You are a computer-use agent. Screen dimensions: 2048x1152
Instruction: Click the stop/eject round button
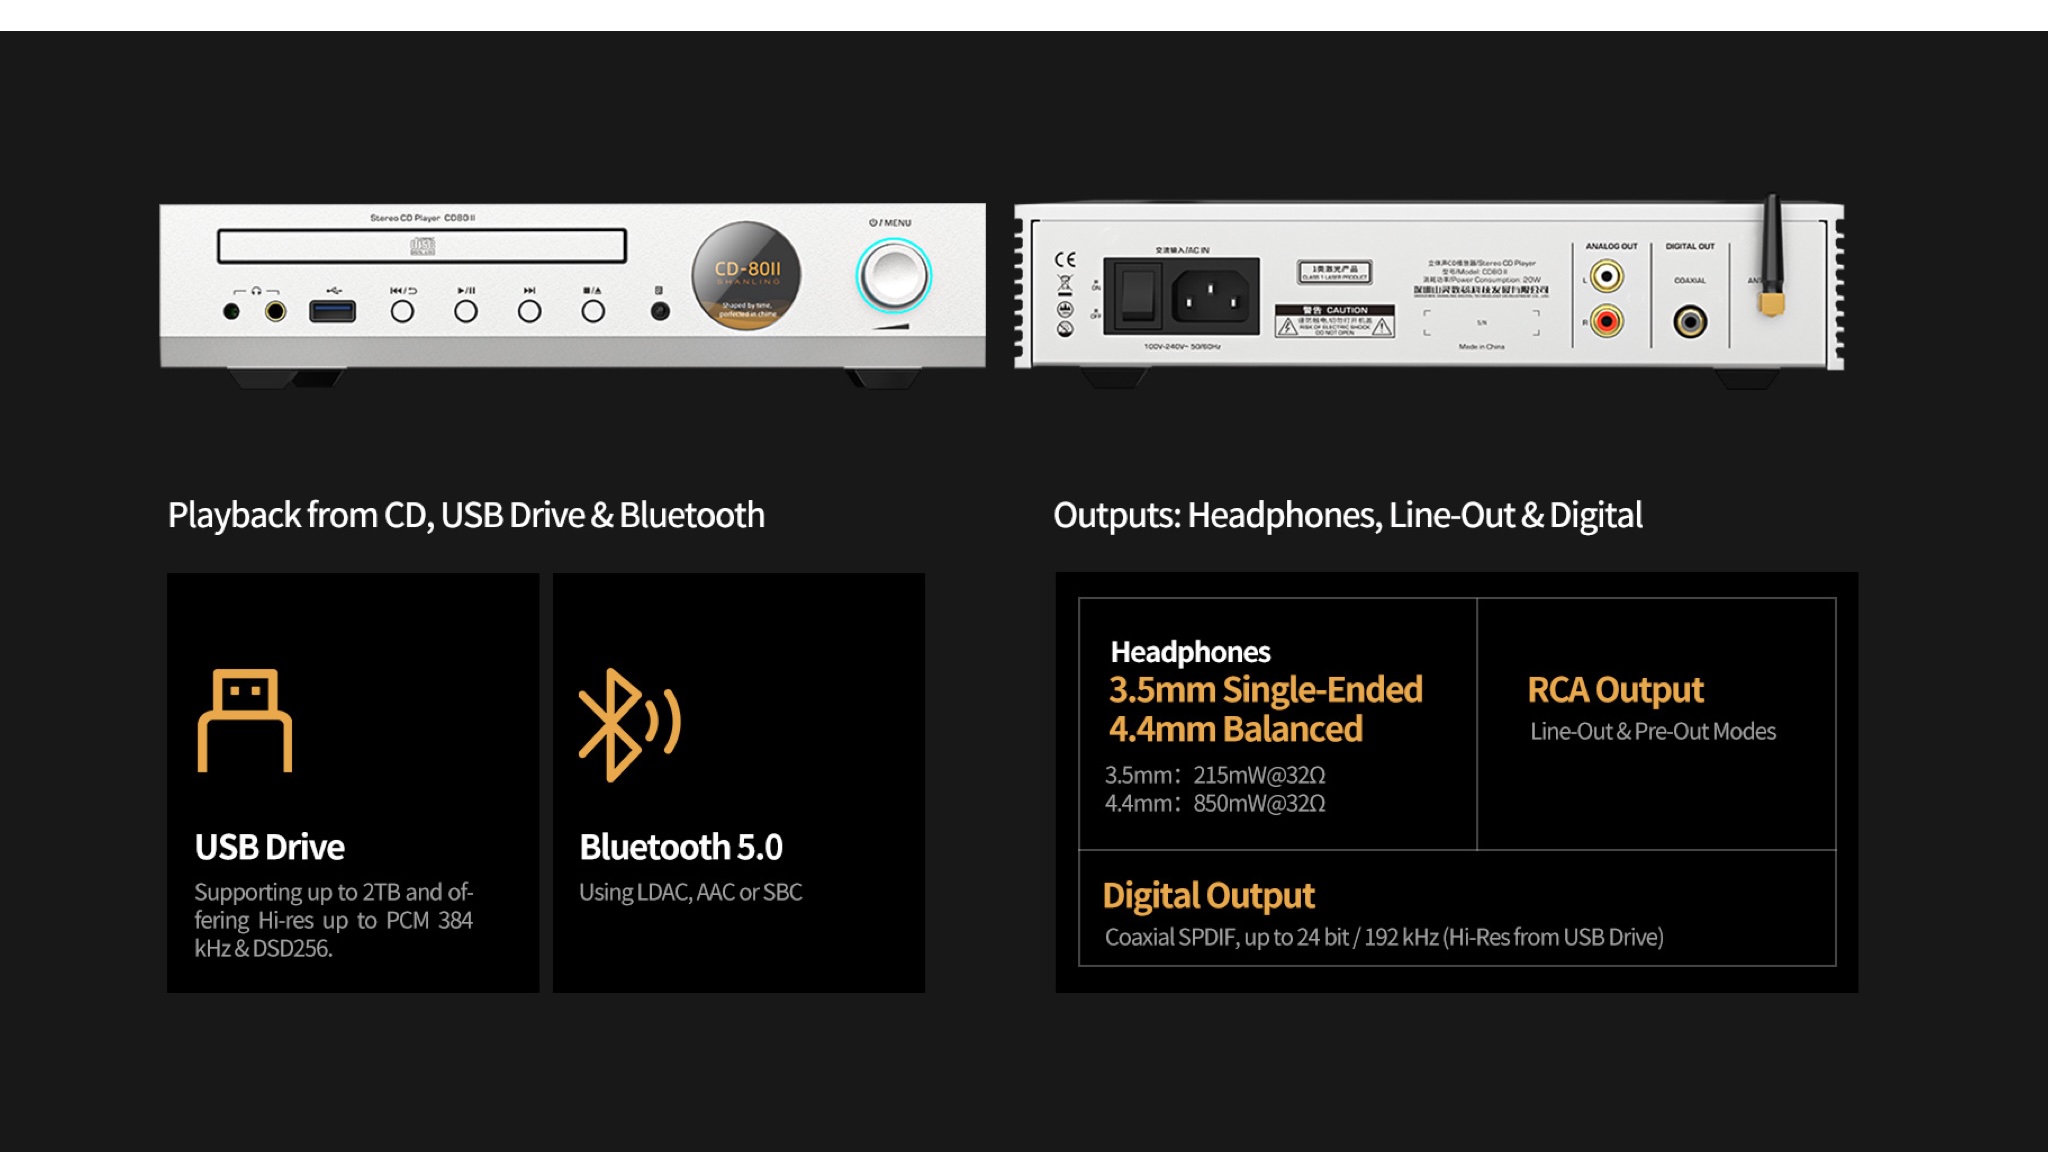[593, 311]
